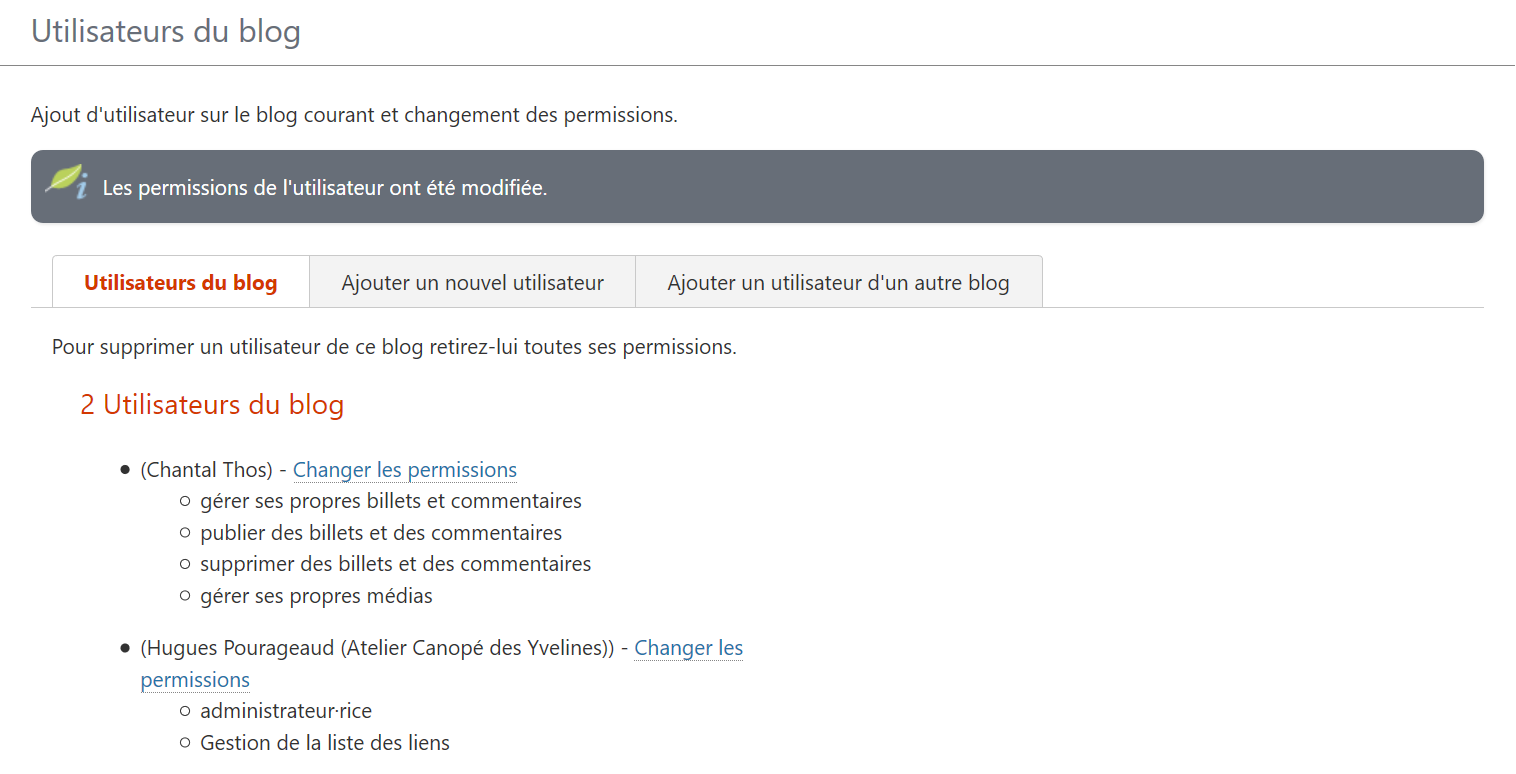Click the 'gérer ses propres médias' permission
The width and height of the screenshot is (1516, 774).
316,596
